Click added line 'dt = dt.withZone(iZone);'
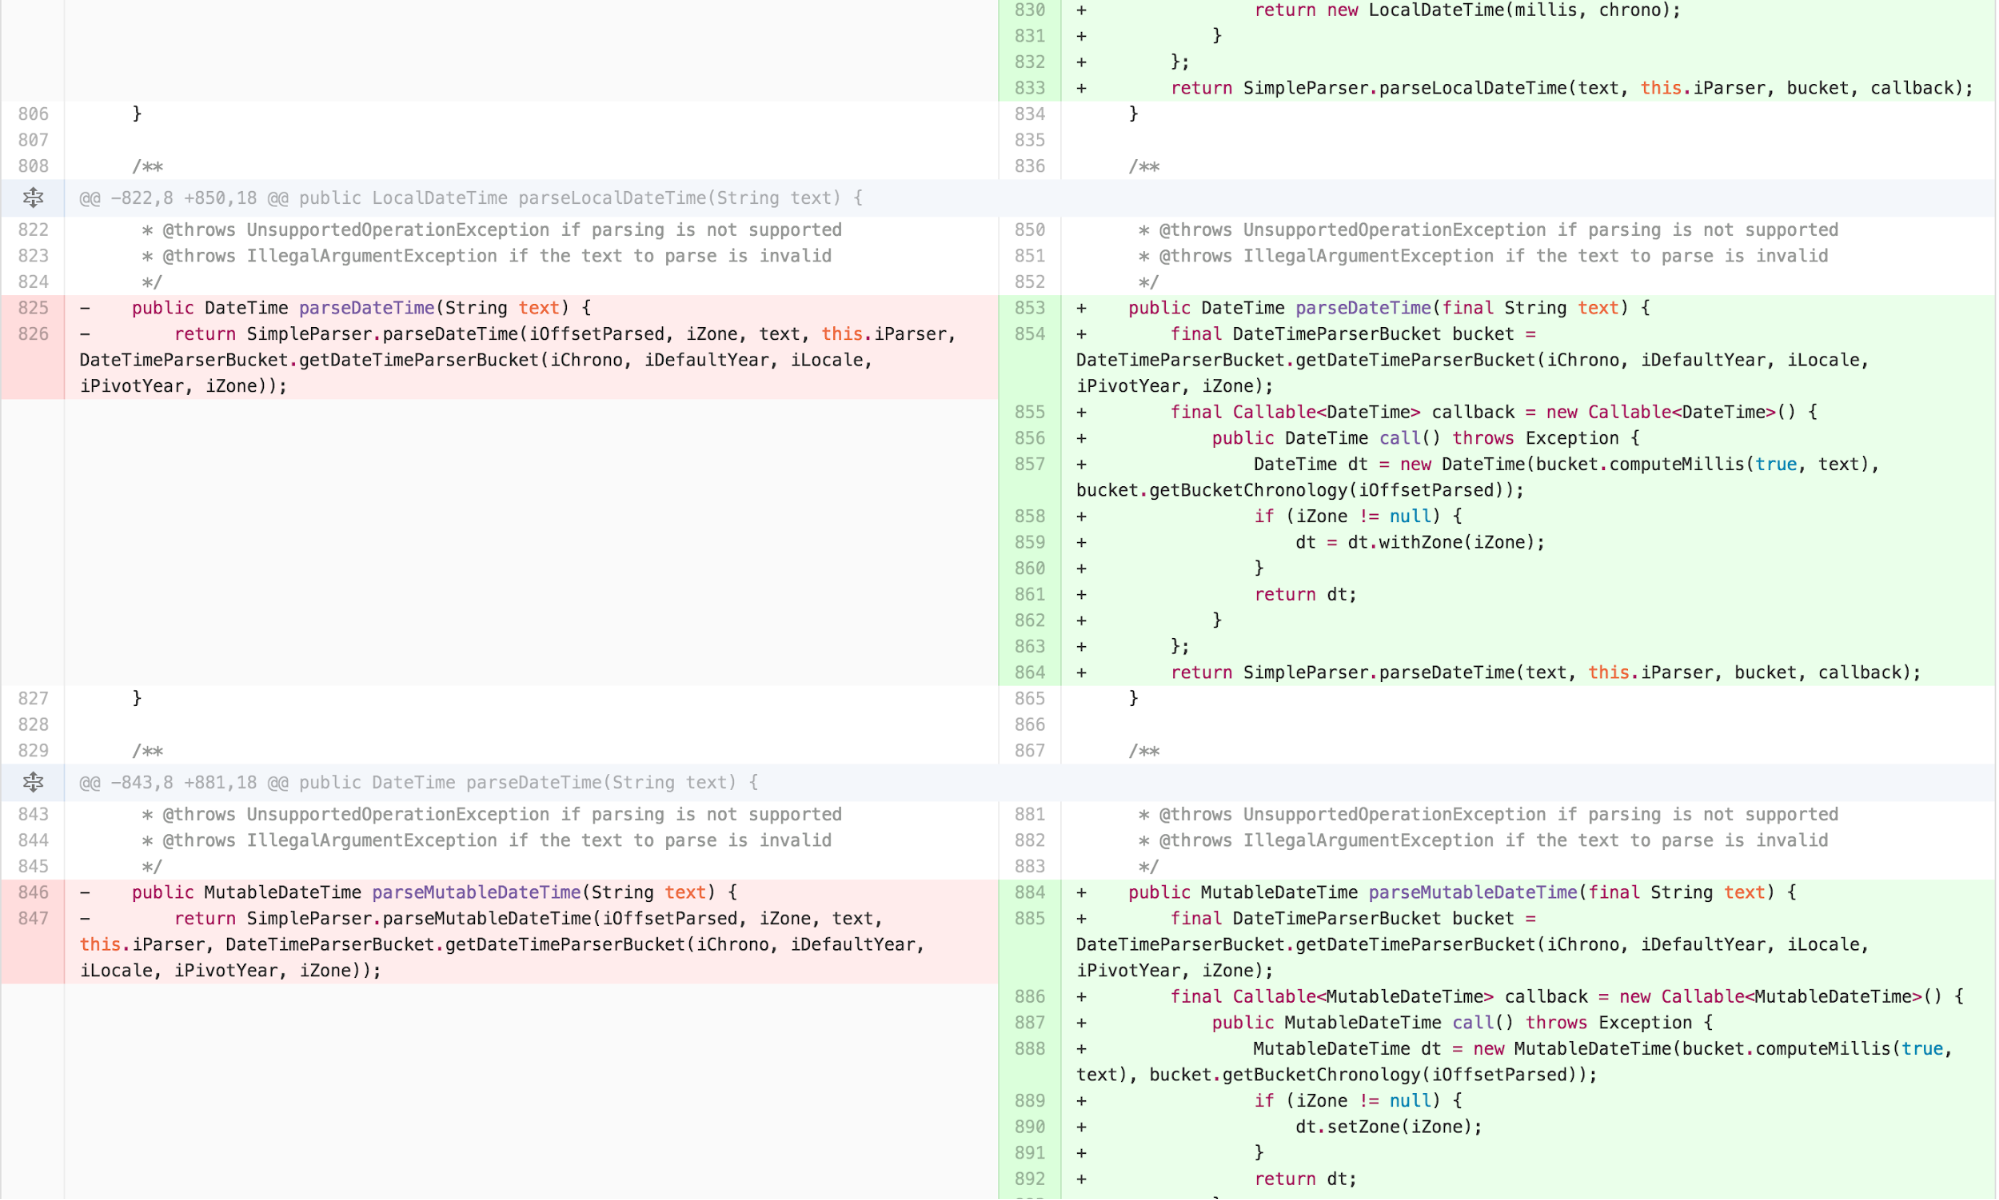The width and height of the screenshot is (1999, 1200). 1420,542
